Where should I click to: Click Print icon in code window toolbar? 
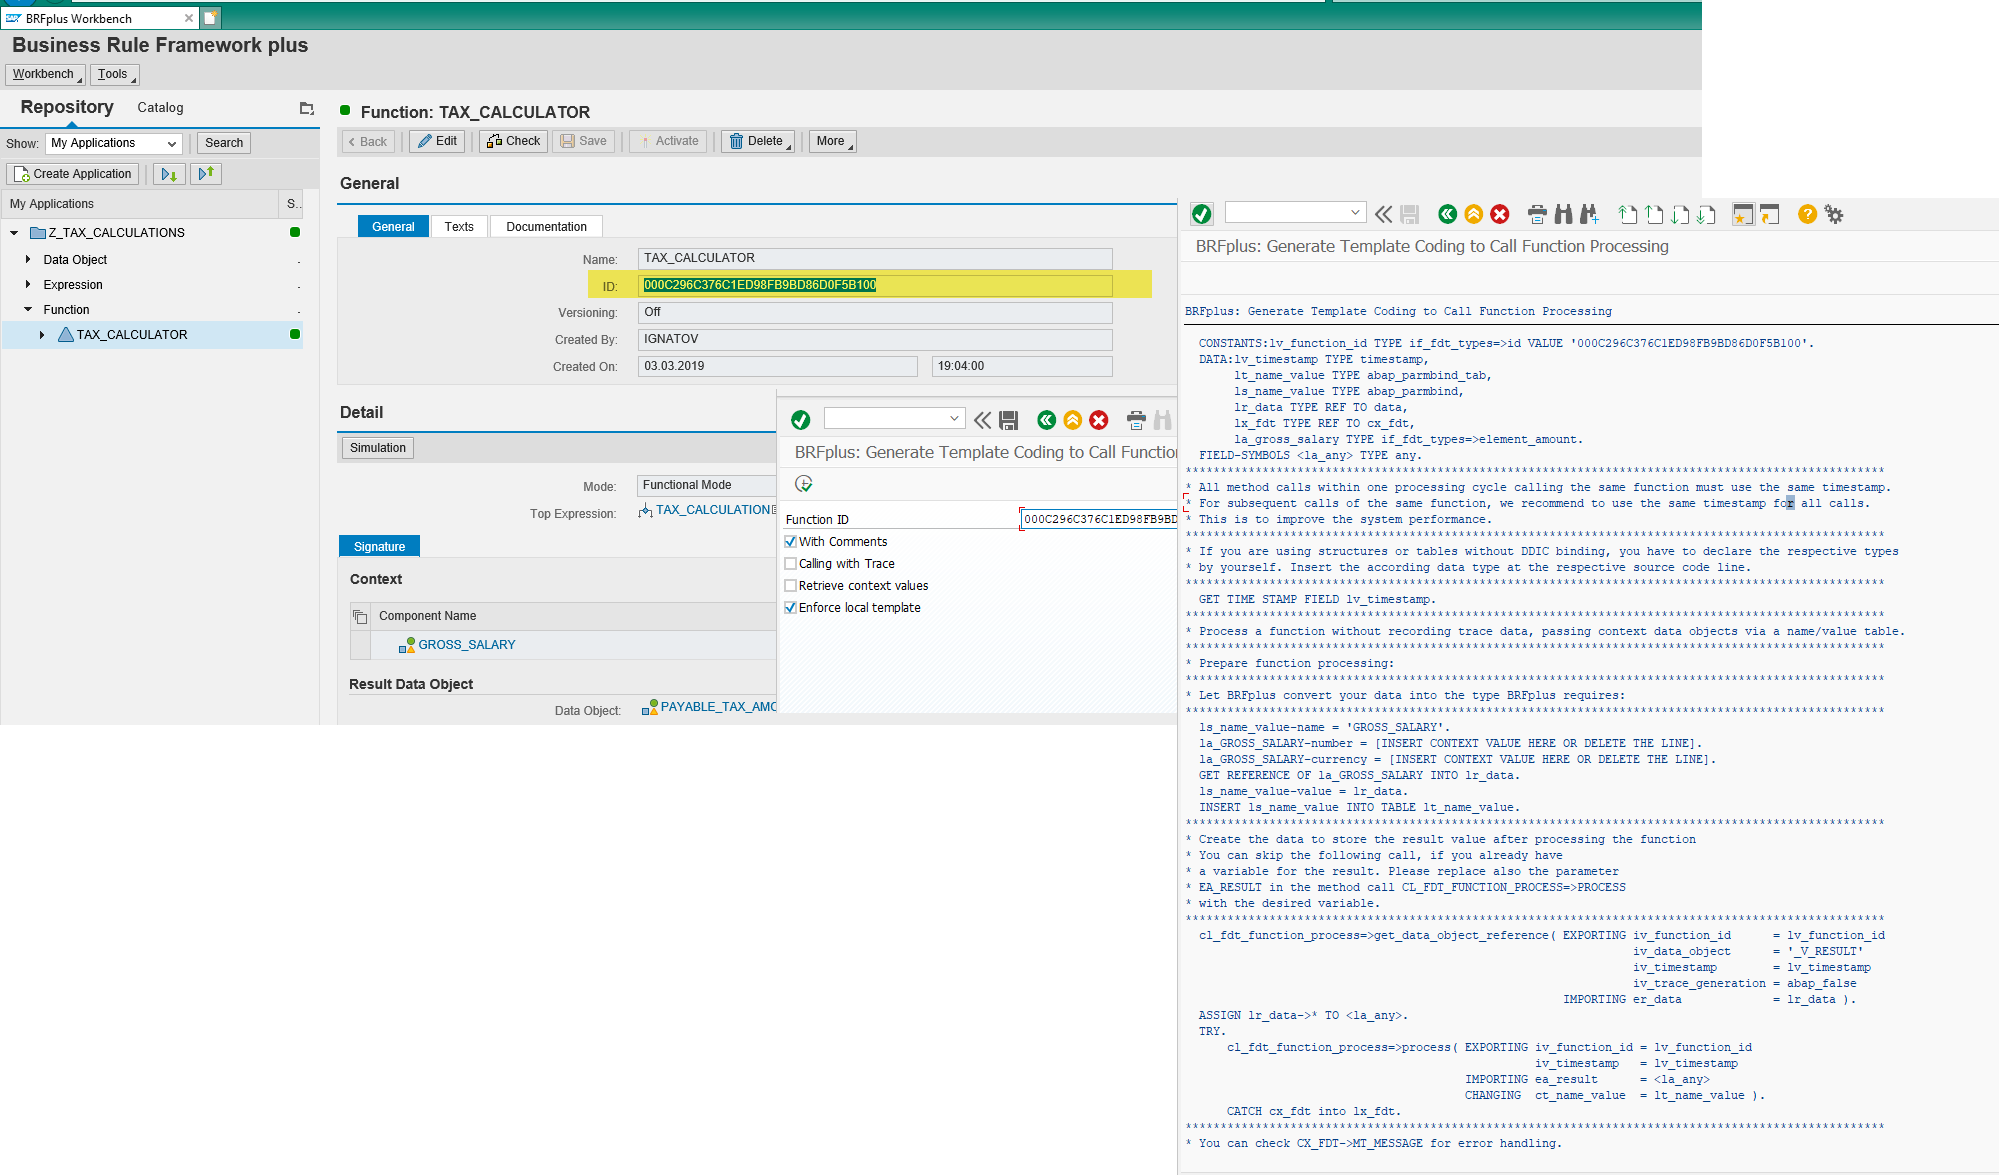1538,214
